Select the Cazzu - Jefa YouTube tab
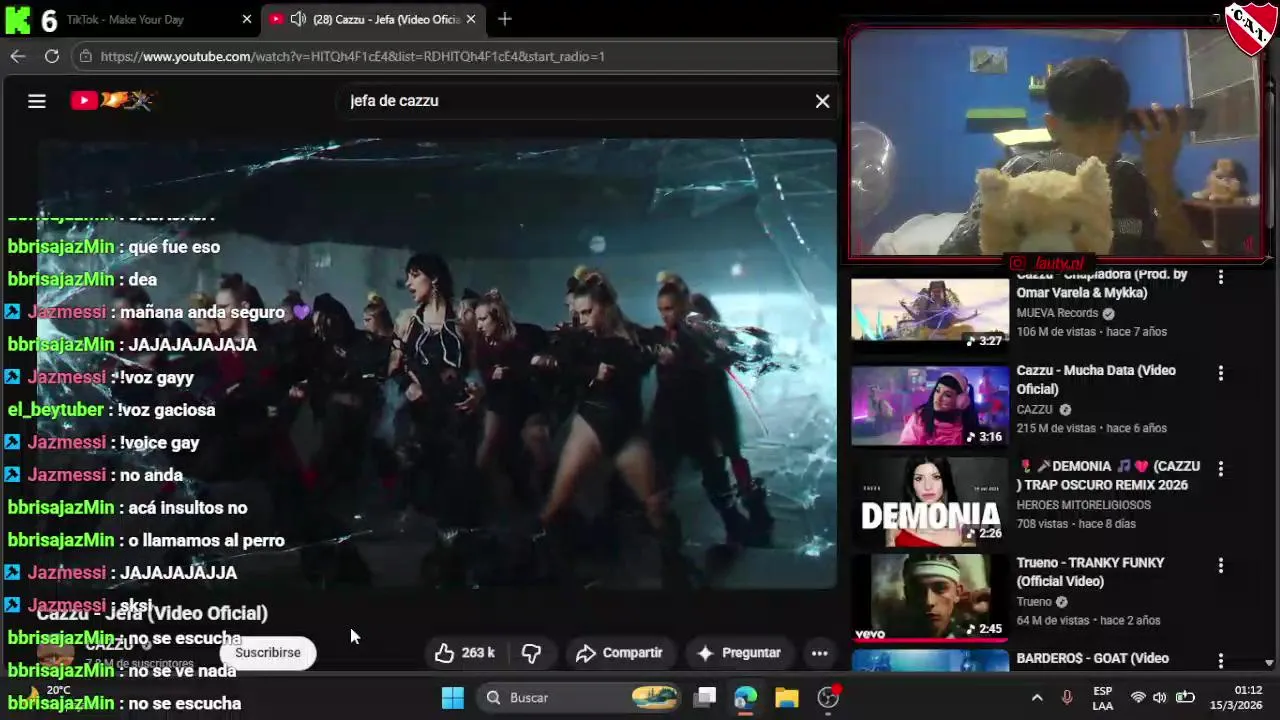1280x720 pixels. pos(374,19)
